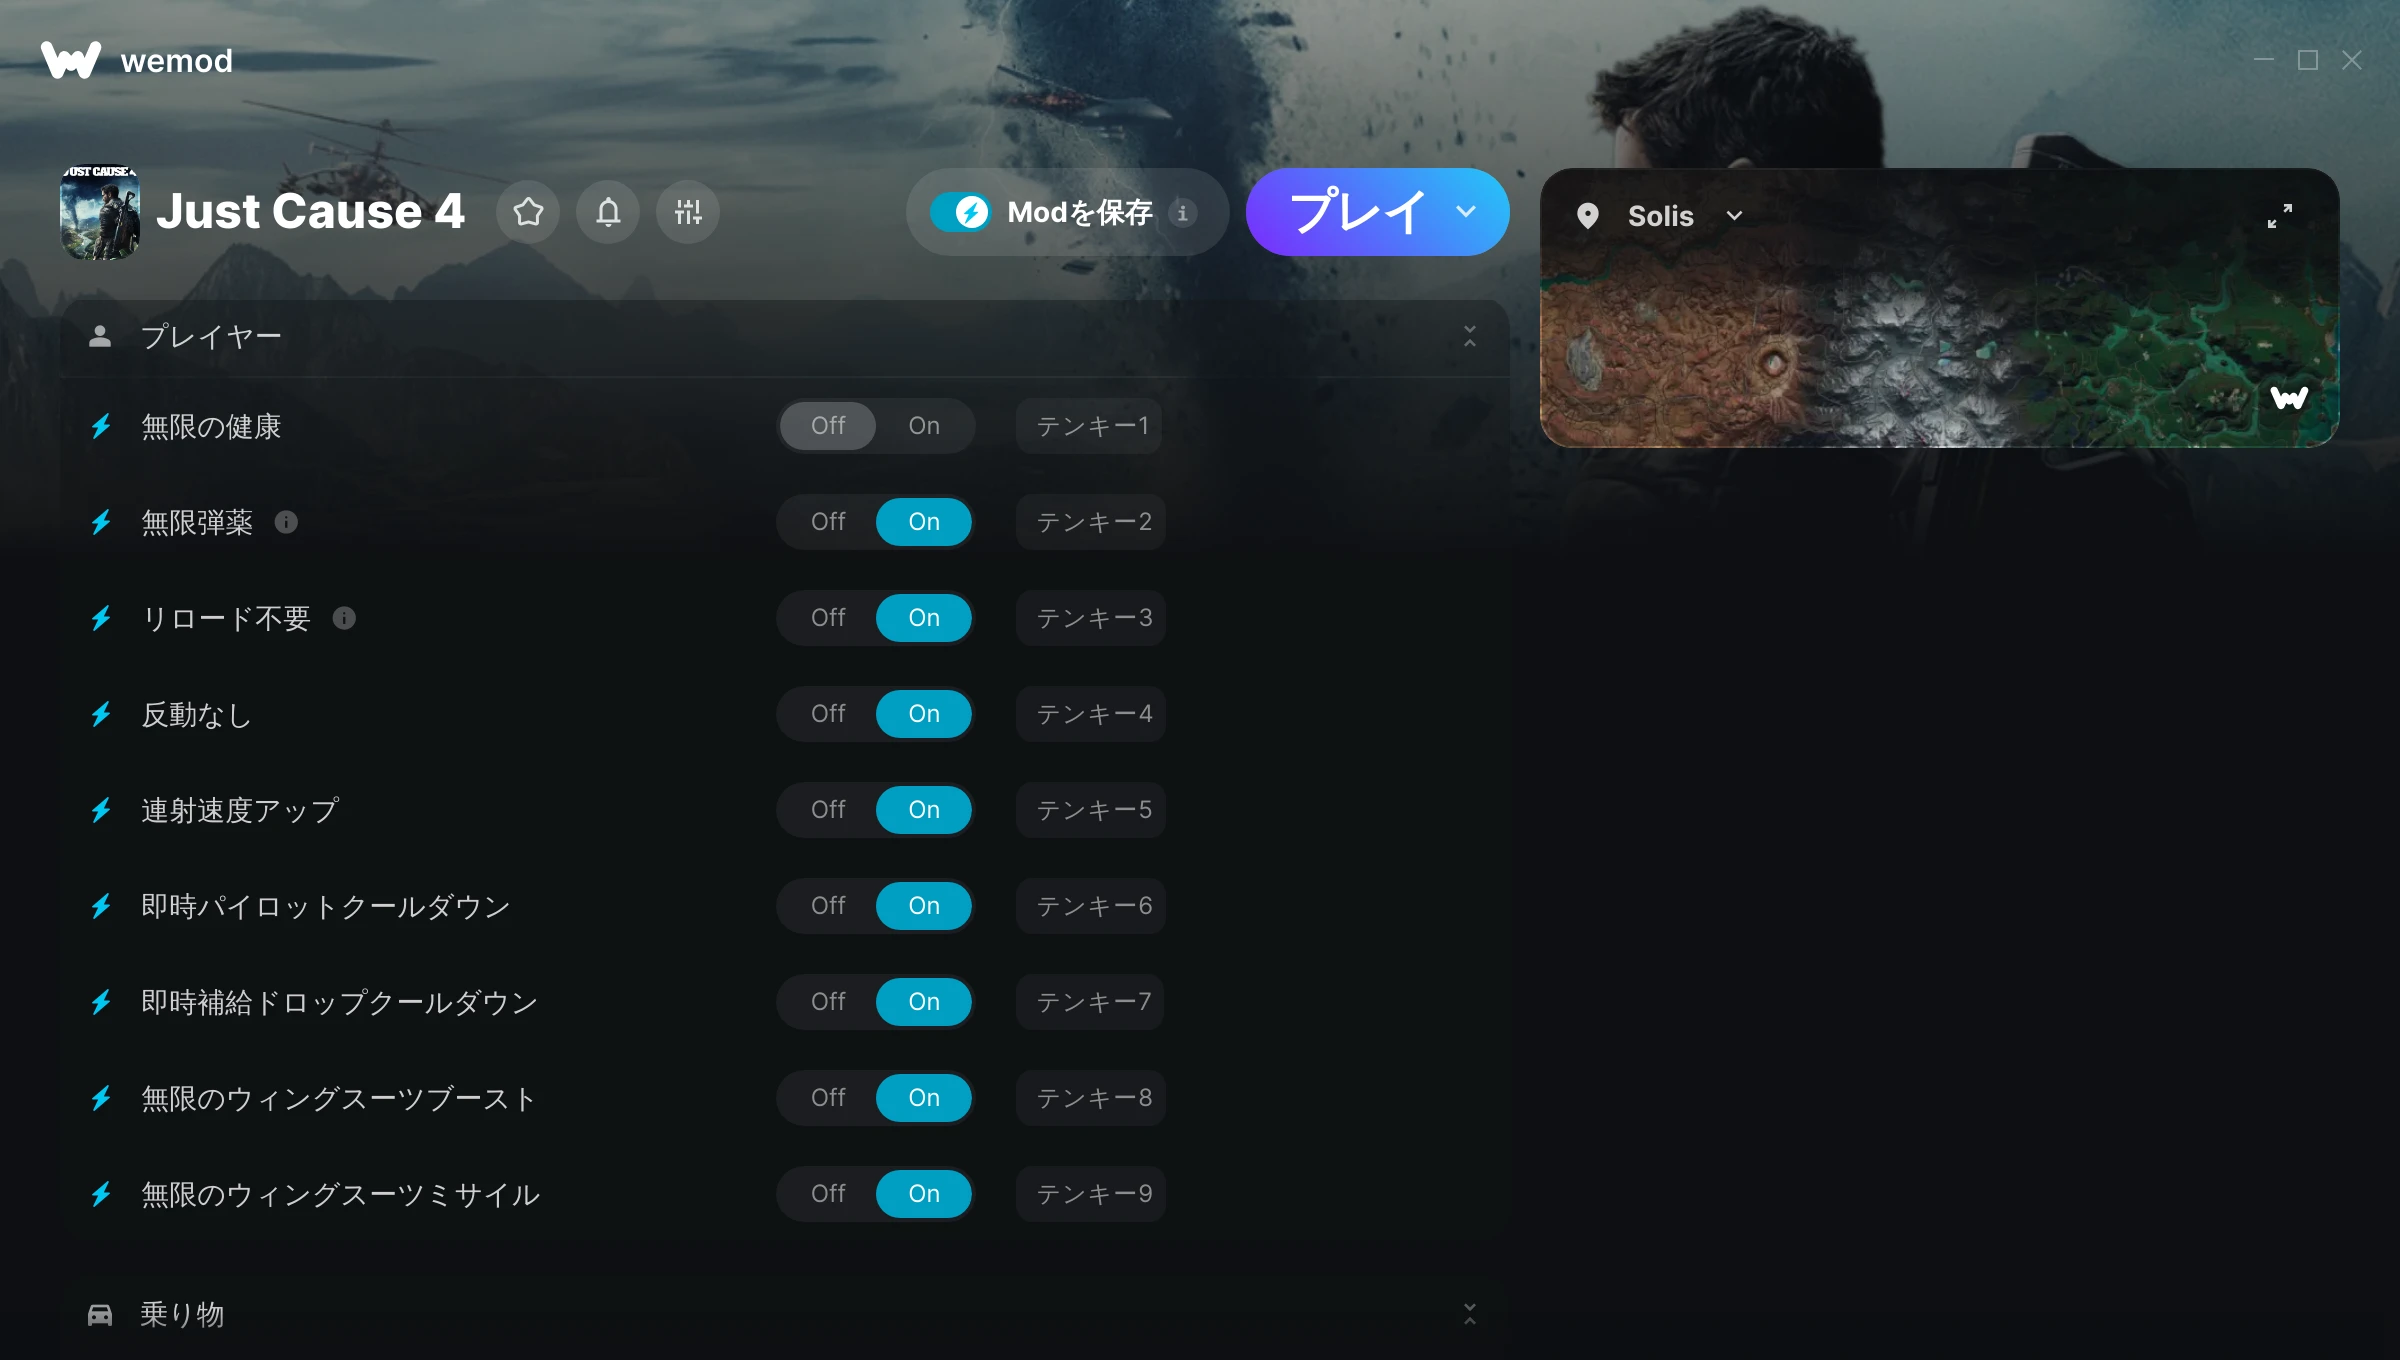Click info icon next to 無限弾薬
Viewport: 2400px width, 1360px height.
coord(286,522)
